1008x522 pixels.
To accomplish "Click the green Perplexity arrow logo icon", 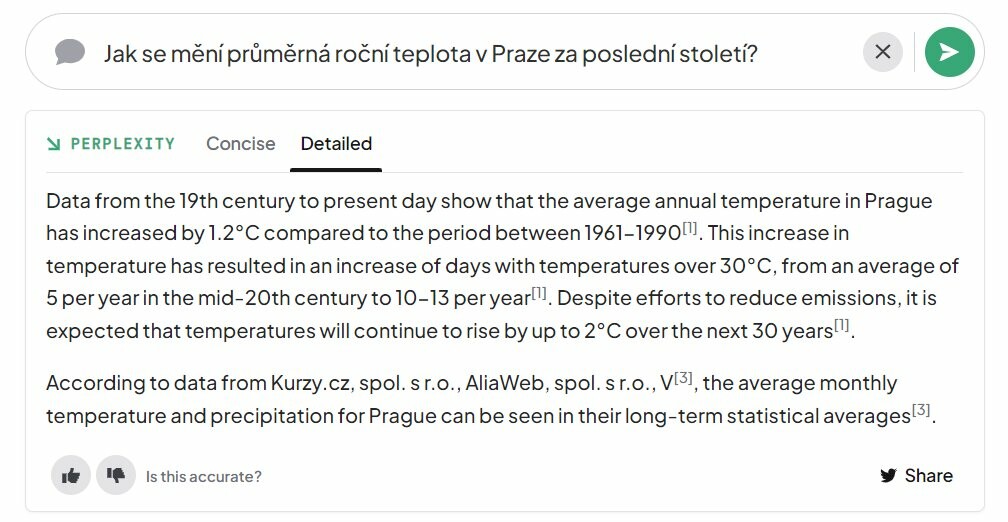I will tap(54, 143).
